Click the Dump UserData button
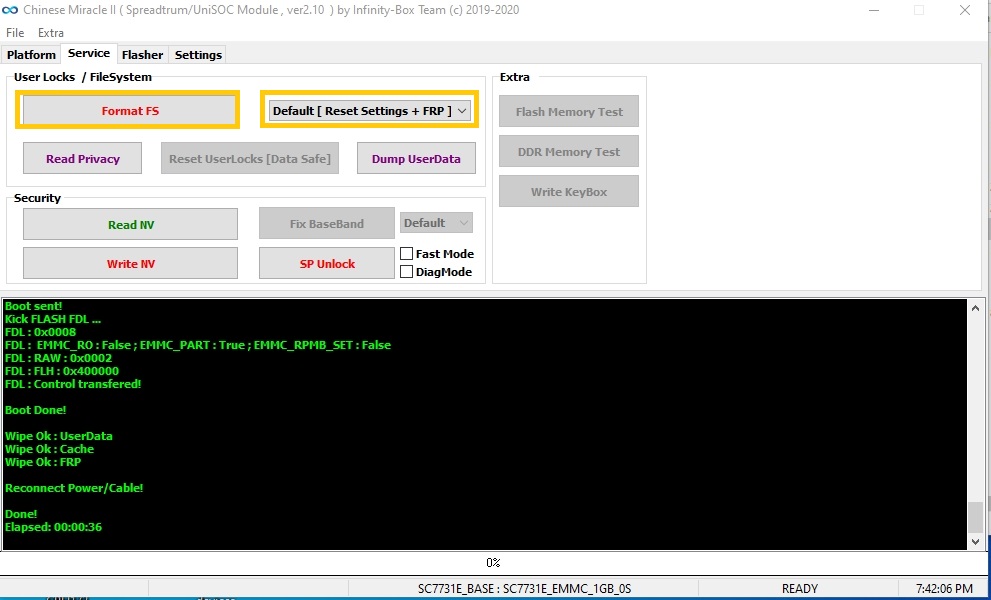The height and width of the screenshot is (600, 991). [416, 159]
